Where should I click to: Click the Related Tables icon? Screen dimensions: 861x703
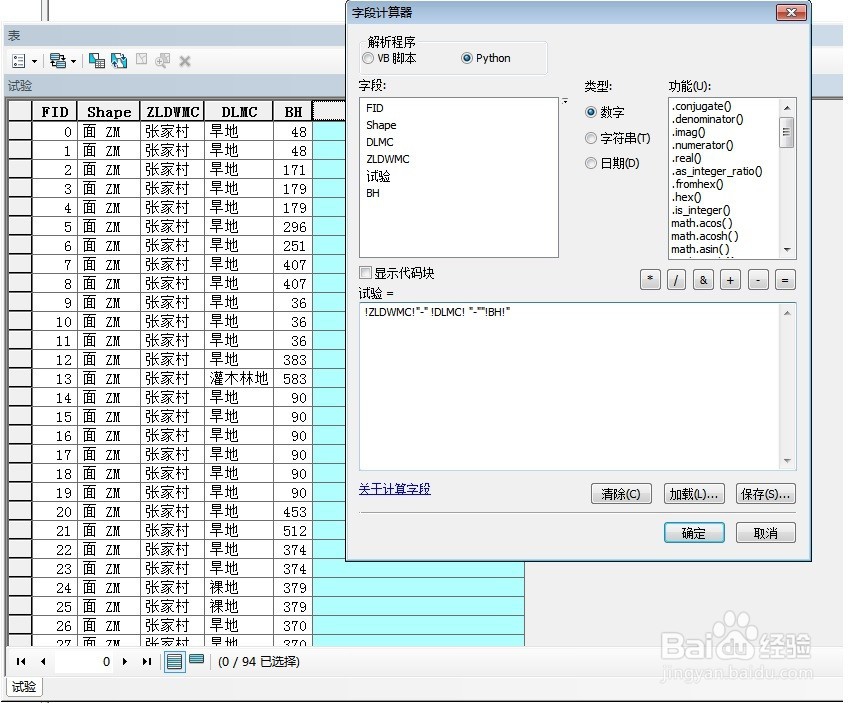click(58, 60)
